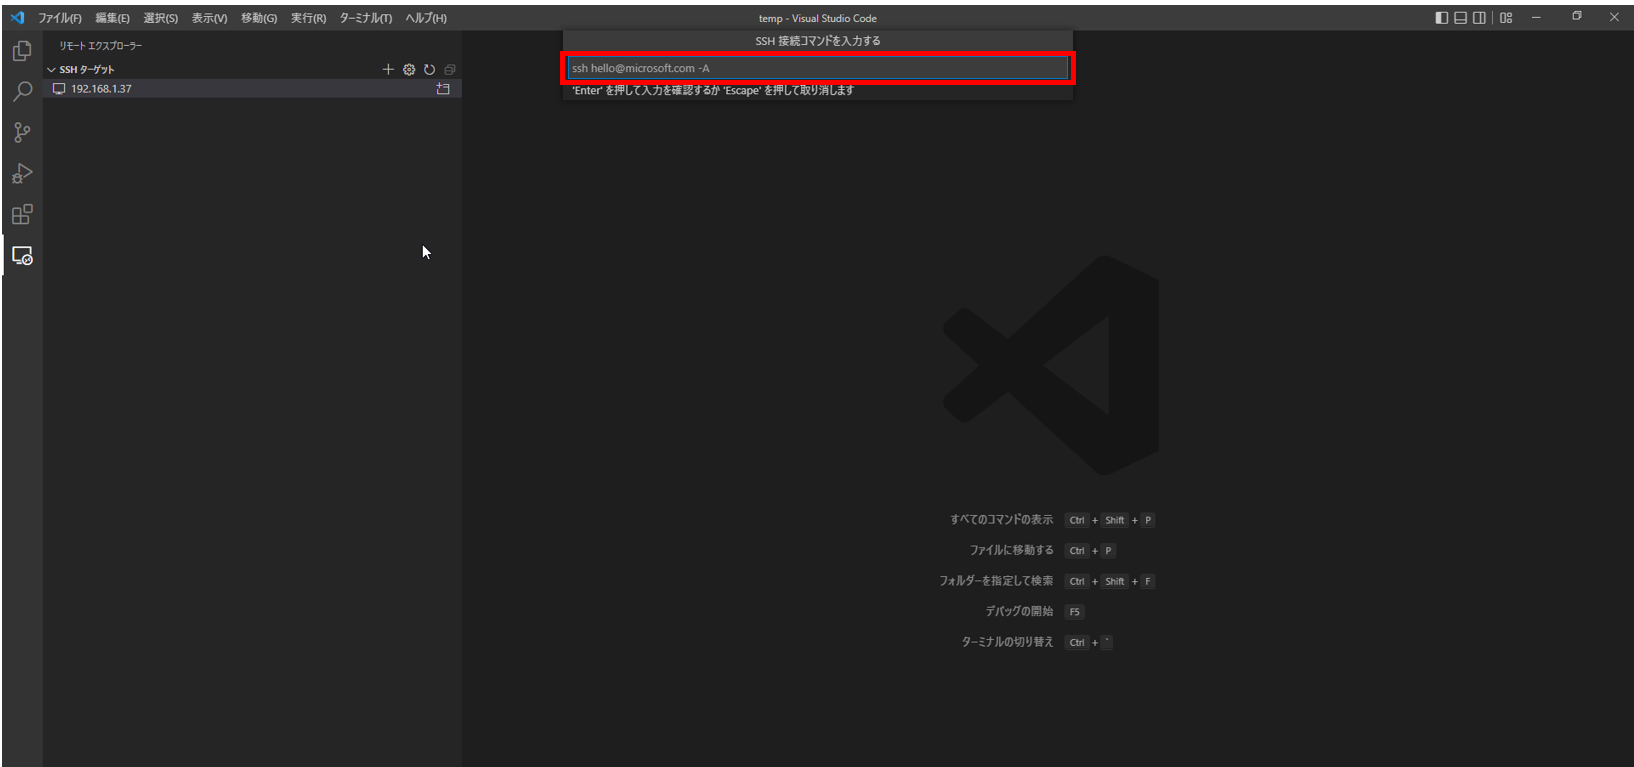Click the ターミナルの切り替え hint text
The width and height of the screenshot is (1634, 767).
point(1007,642)
